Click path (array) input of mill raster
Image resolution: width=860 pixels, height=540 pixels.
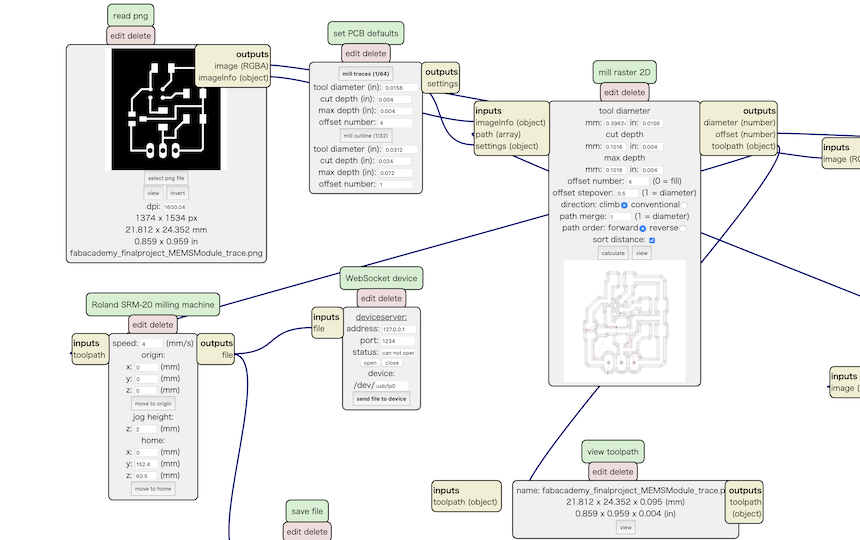point(499,134)
